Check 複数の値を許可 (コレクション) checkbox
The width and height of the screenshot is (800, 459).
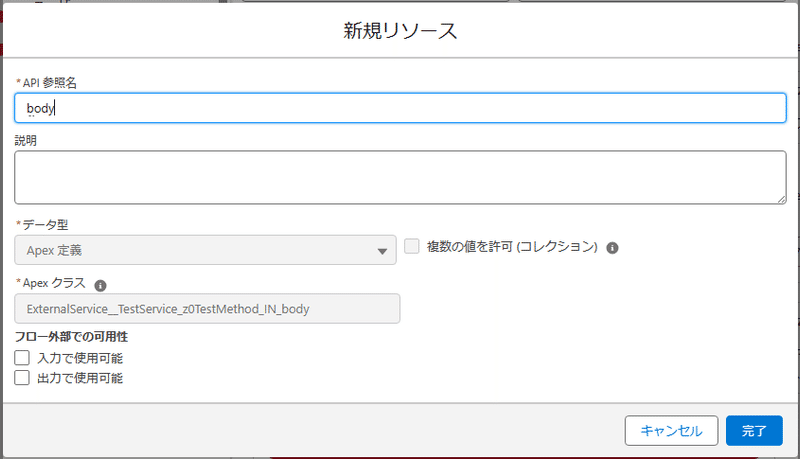pos(412,247)
